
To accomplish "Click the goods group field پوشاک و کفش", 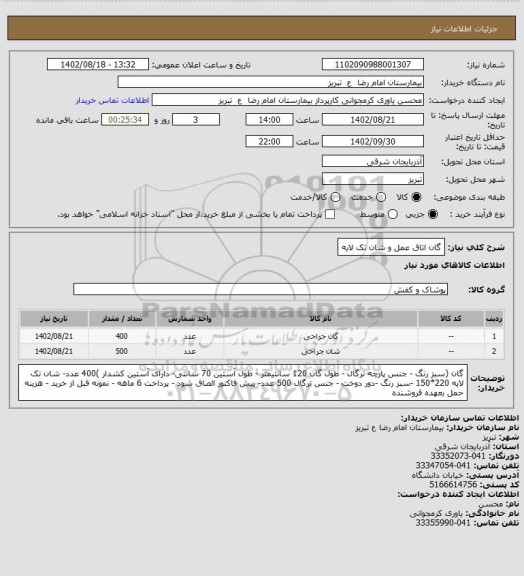I will (x=260, y=289).
